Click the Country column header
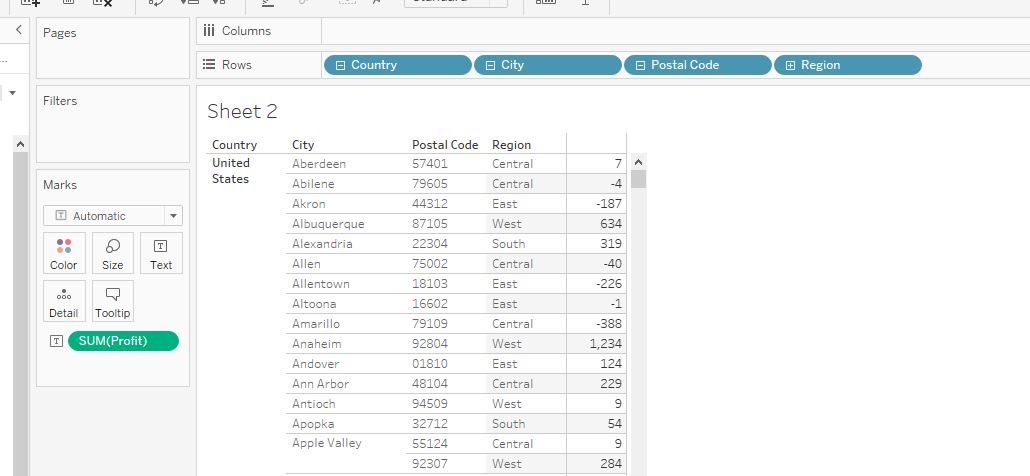 [x=235, y=145]
